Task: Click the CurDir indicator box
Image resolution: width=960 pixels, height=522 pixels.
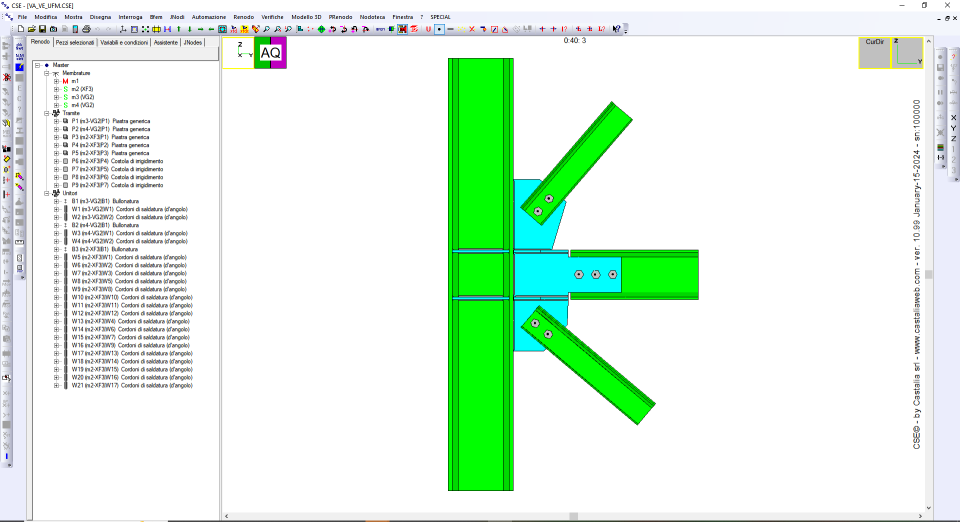Action: tap(874, 53)
